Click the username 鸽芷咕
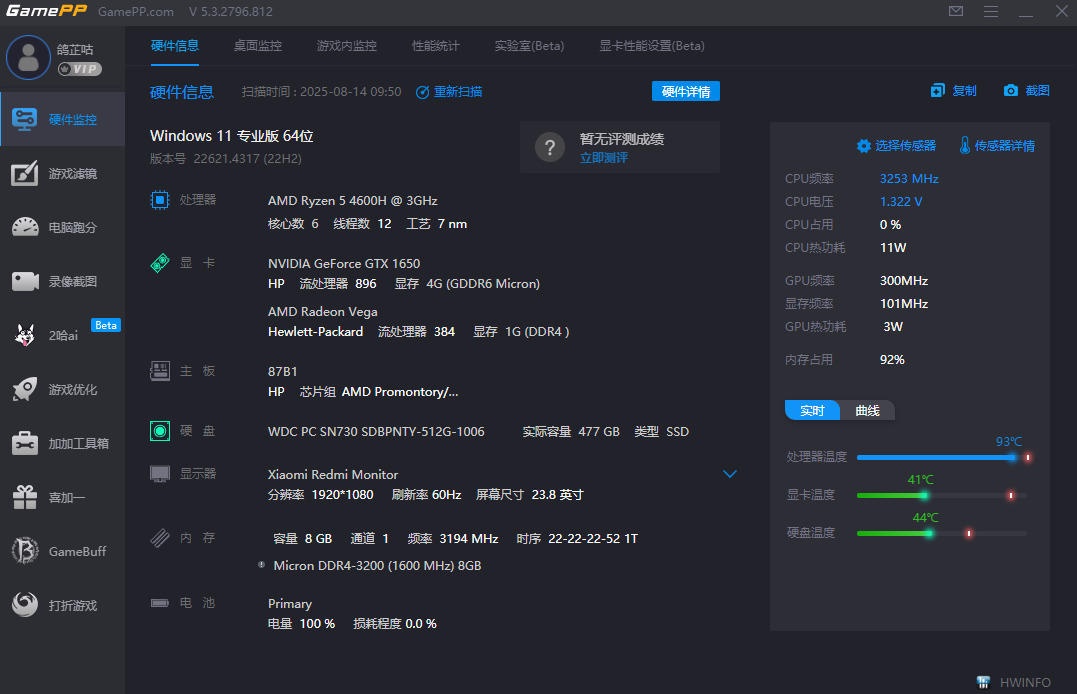Image resolution: width=1077 pixels, height=694 pixels. click(75, 49)
